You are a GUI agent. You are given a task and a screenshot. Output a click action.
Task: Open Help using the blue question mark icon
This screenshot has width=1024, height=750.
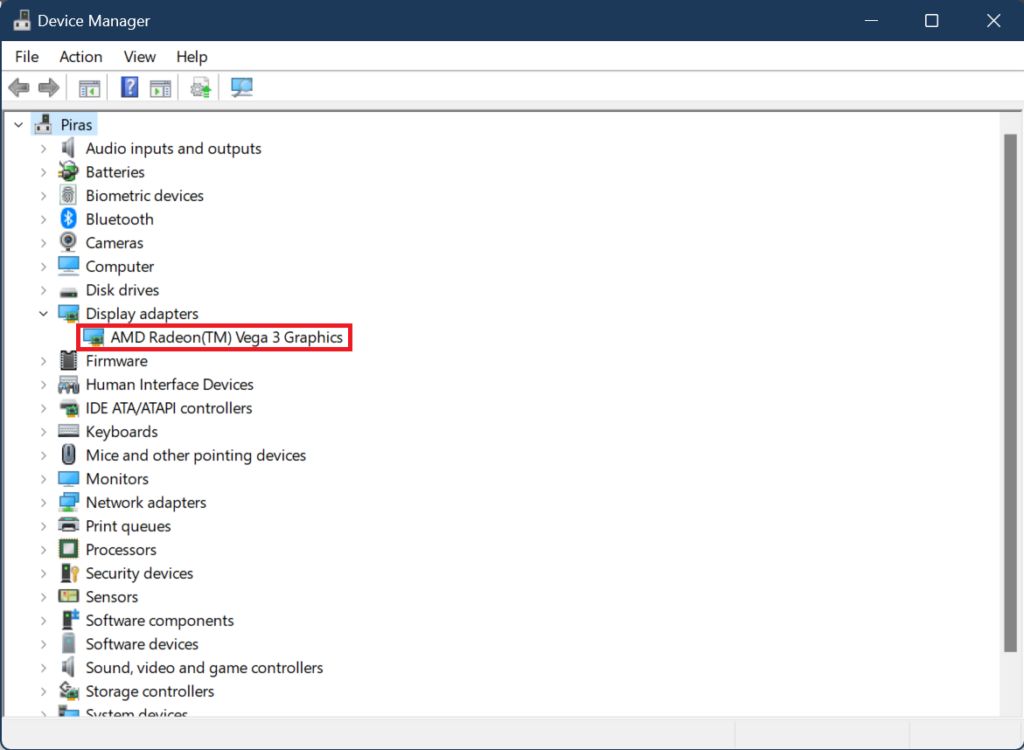pos(129,87)
